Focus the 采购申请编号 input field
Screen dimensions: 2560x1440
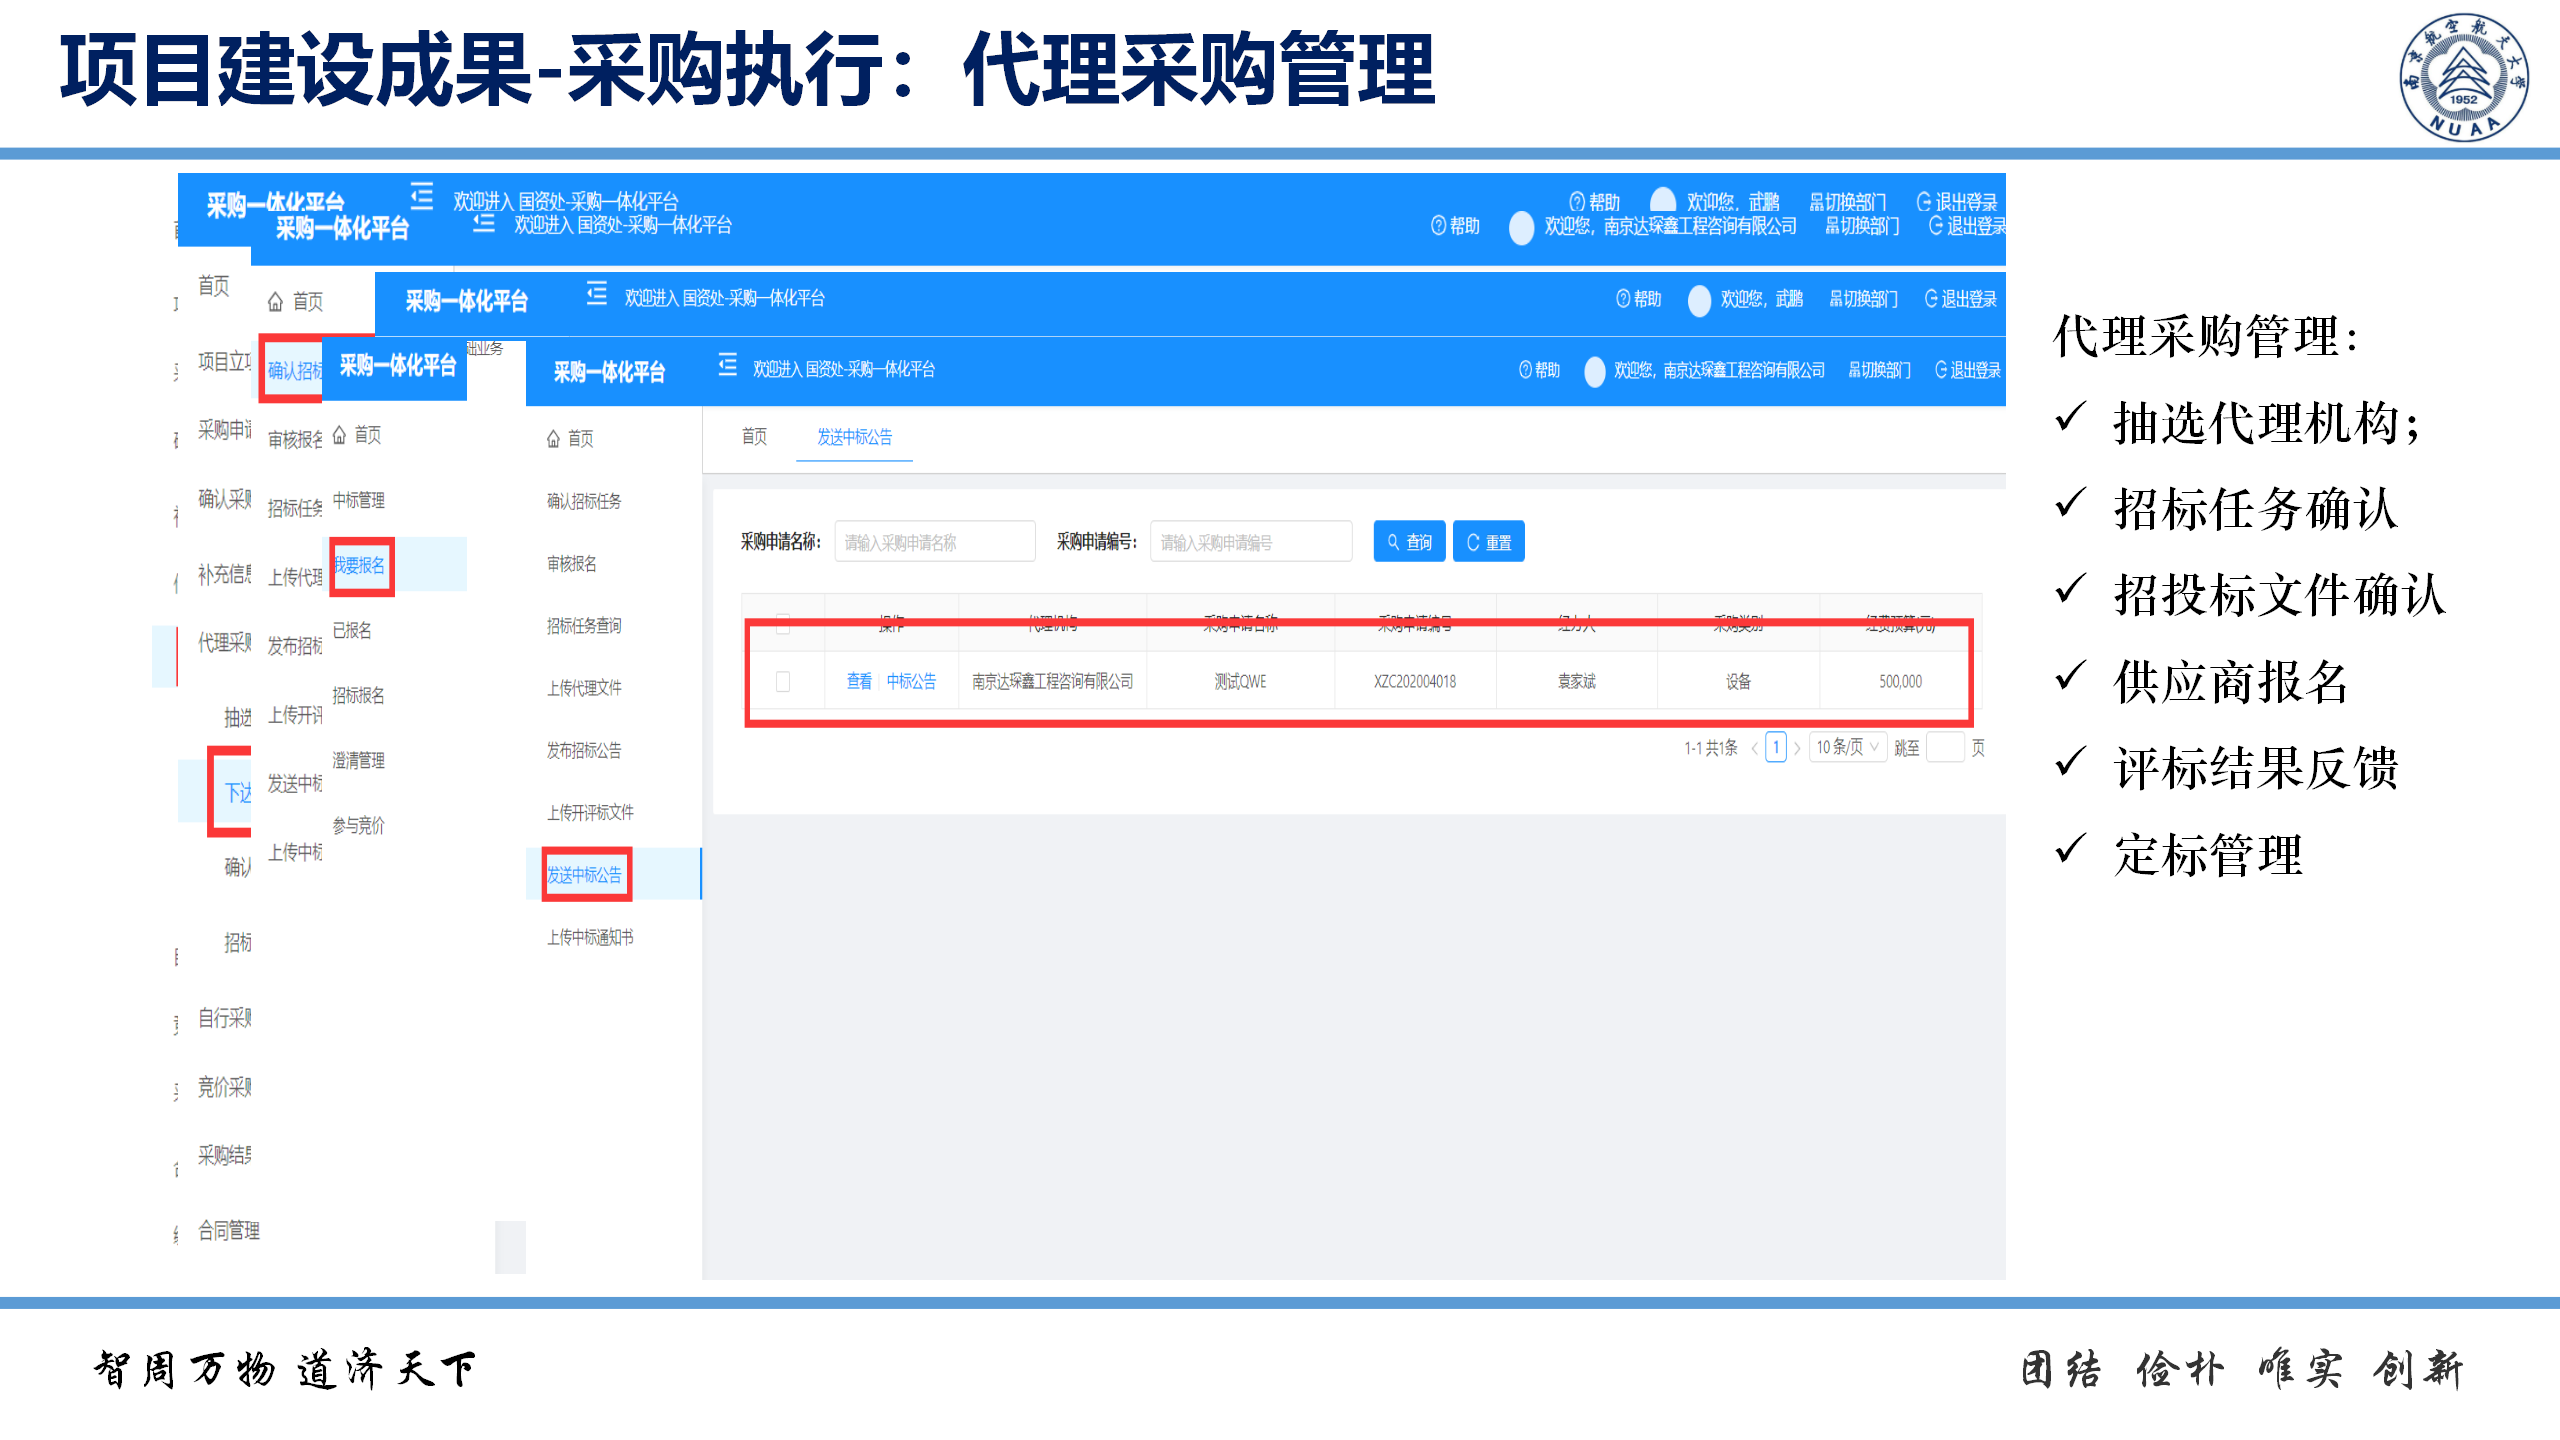[1251, 542]
